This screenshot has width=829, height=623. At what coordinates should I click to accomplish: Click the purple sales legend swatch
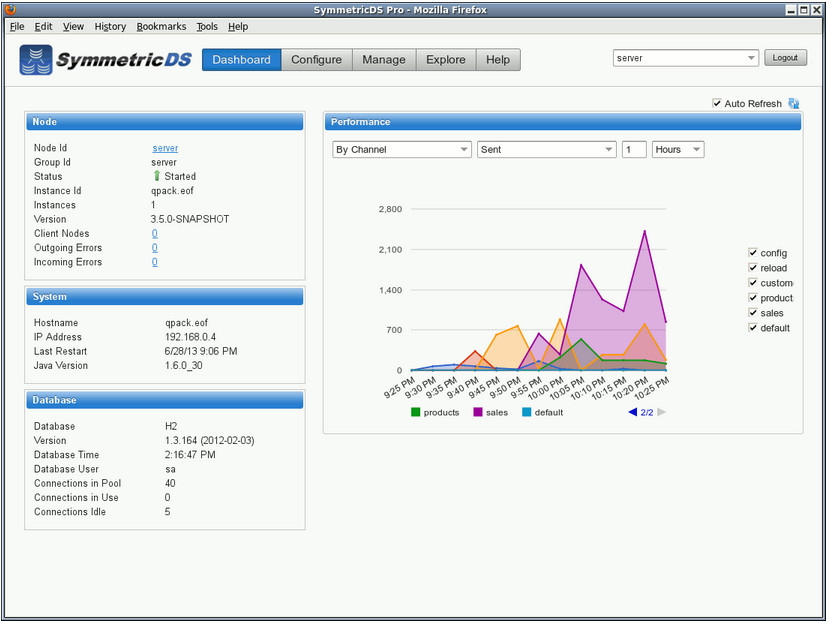pos(478,412)
